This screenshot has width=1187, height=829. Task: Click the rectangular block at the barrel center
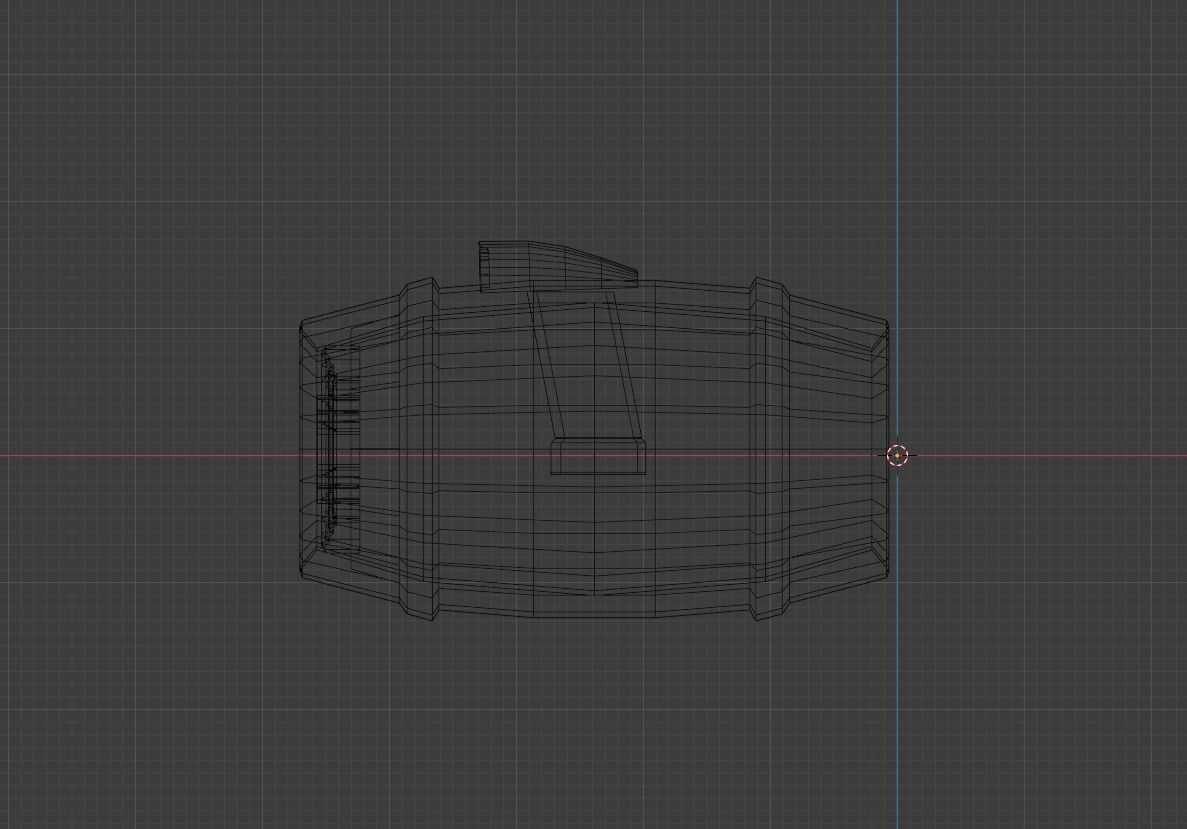pos(597,457)
